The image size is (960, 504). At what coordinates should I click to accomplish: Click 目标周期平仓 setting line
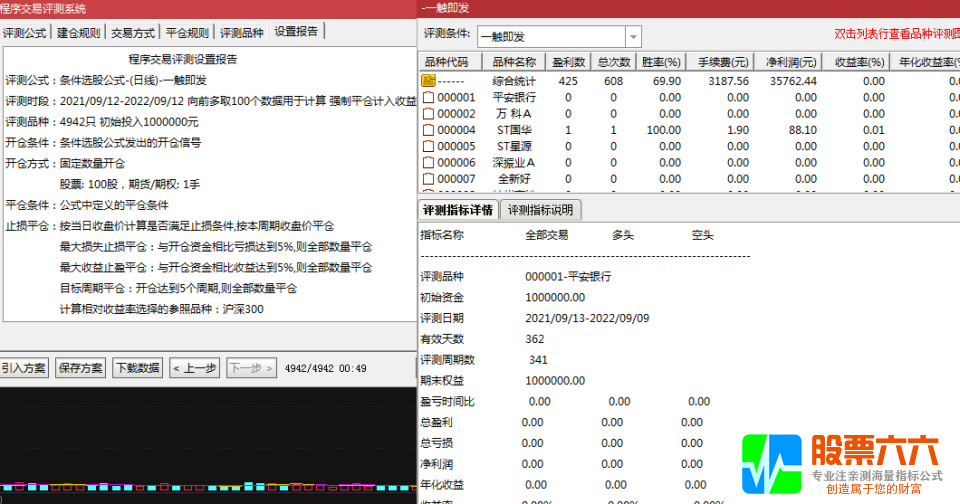point(178,288)
